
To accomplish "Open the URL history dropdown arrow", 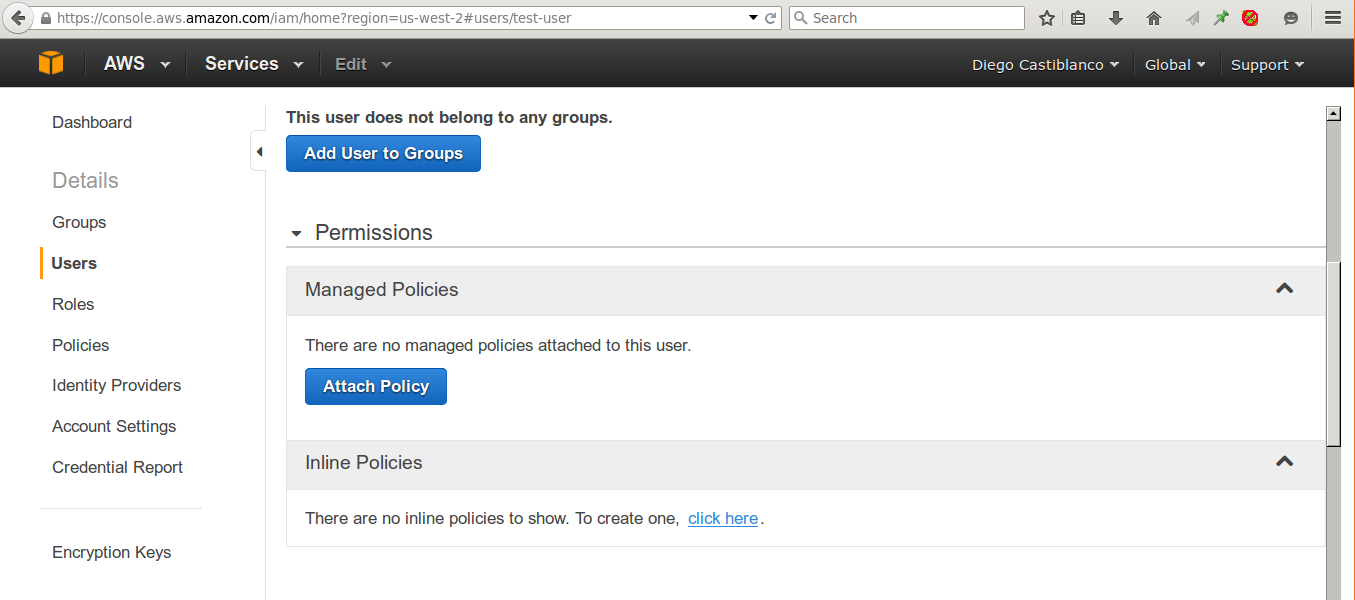I will [753, 18].
